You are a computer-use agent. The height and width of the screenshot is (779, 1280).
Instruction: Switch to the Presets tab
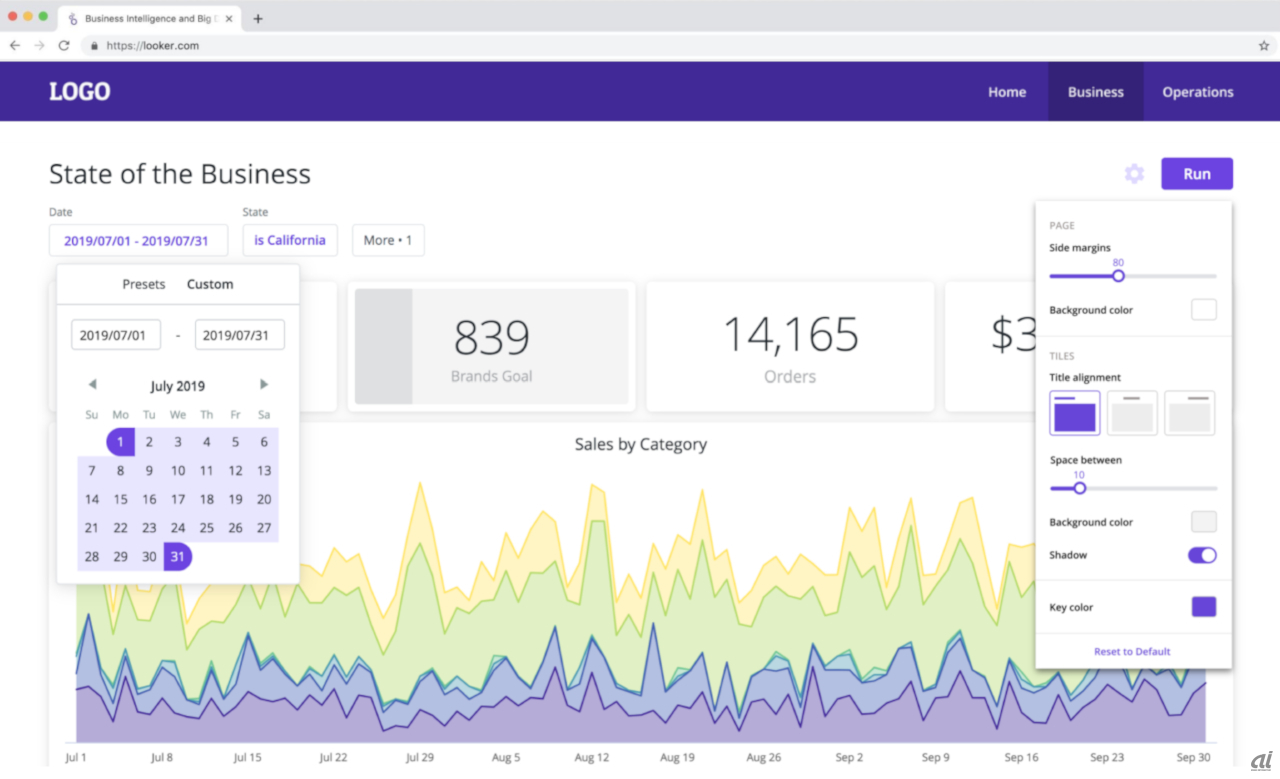tap(144, 284)
